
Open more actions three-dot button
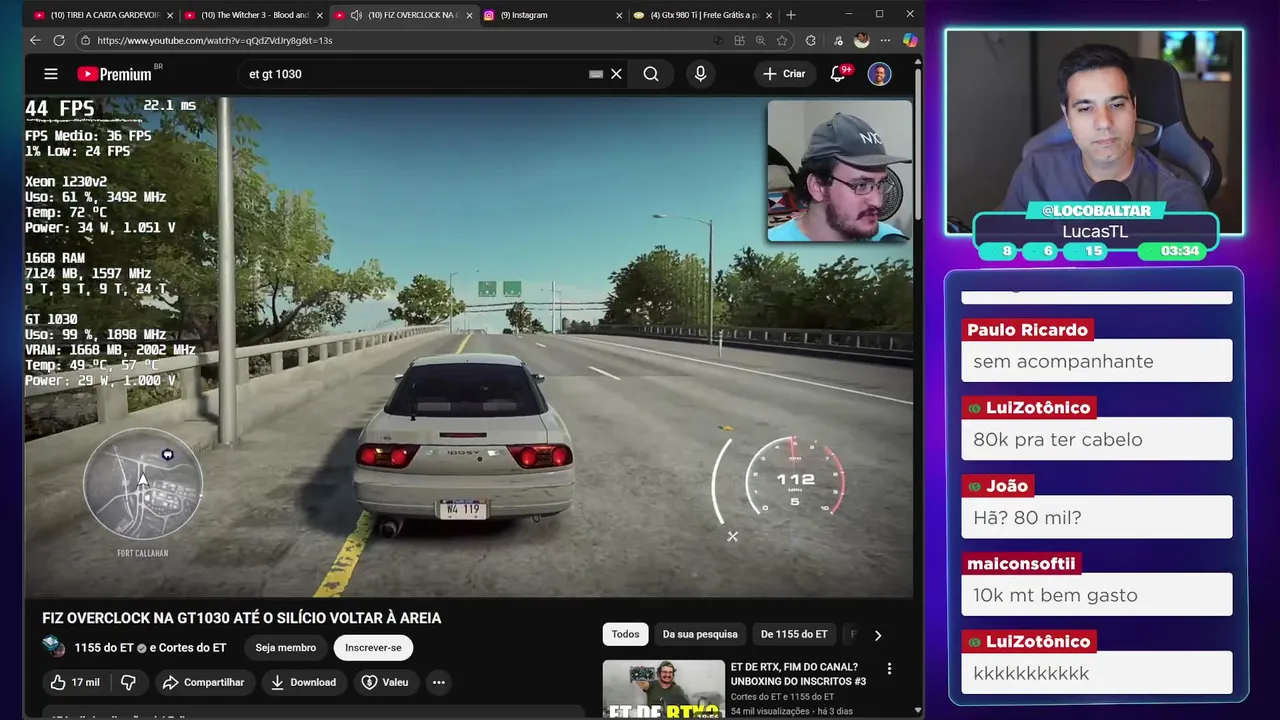[x=438, y=682]
